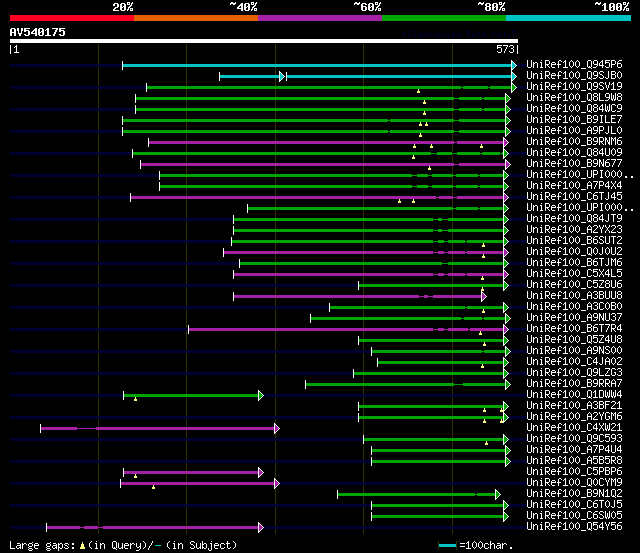The image size is (640, 553).
Task: Click the UniRef100_Q8L9W8 label
Action: pyautogui.click(x=574, y=98)
